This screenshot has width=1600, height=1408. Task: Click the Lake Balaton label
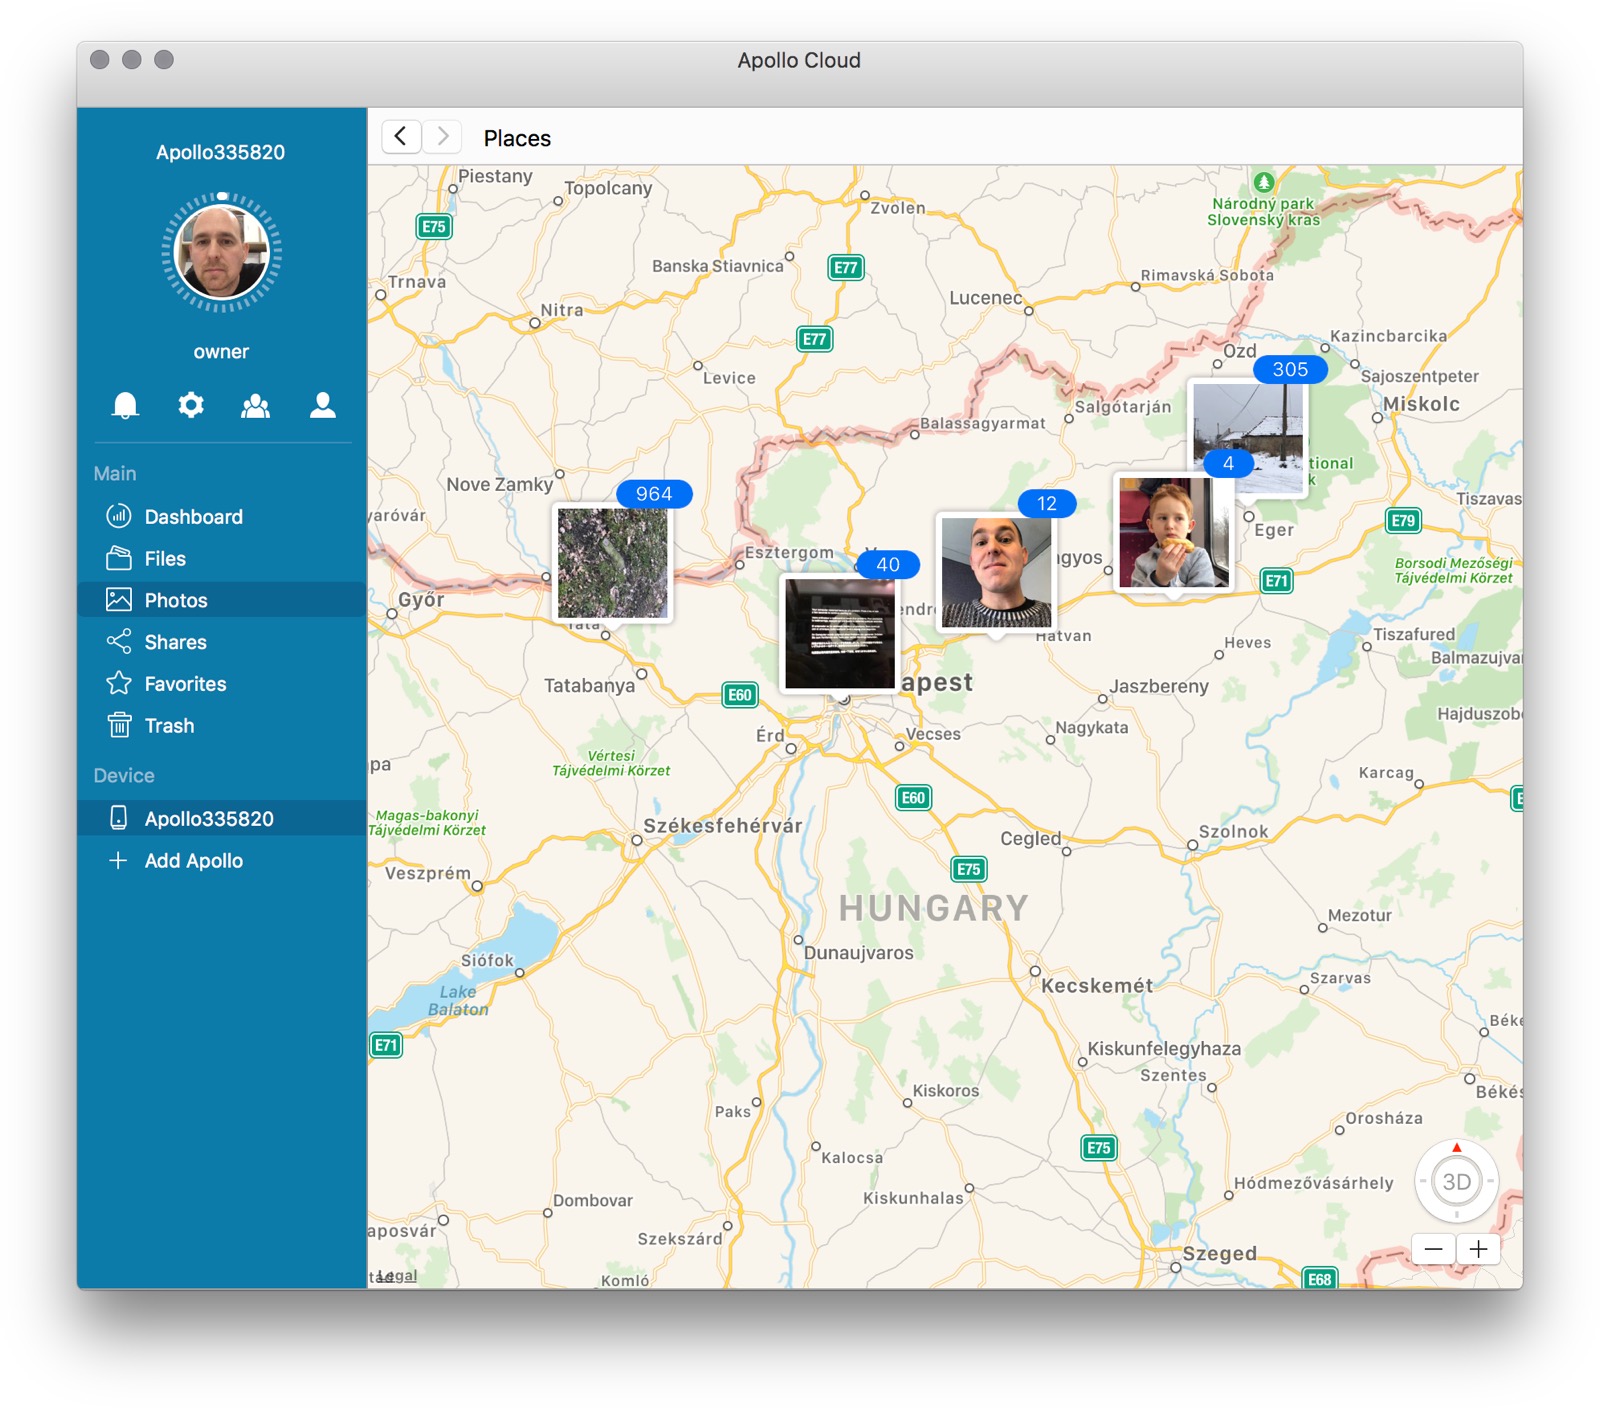click(x=458, y=1000)
